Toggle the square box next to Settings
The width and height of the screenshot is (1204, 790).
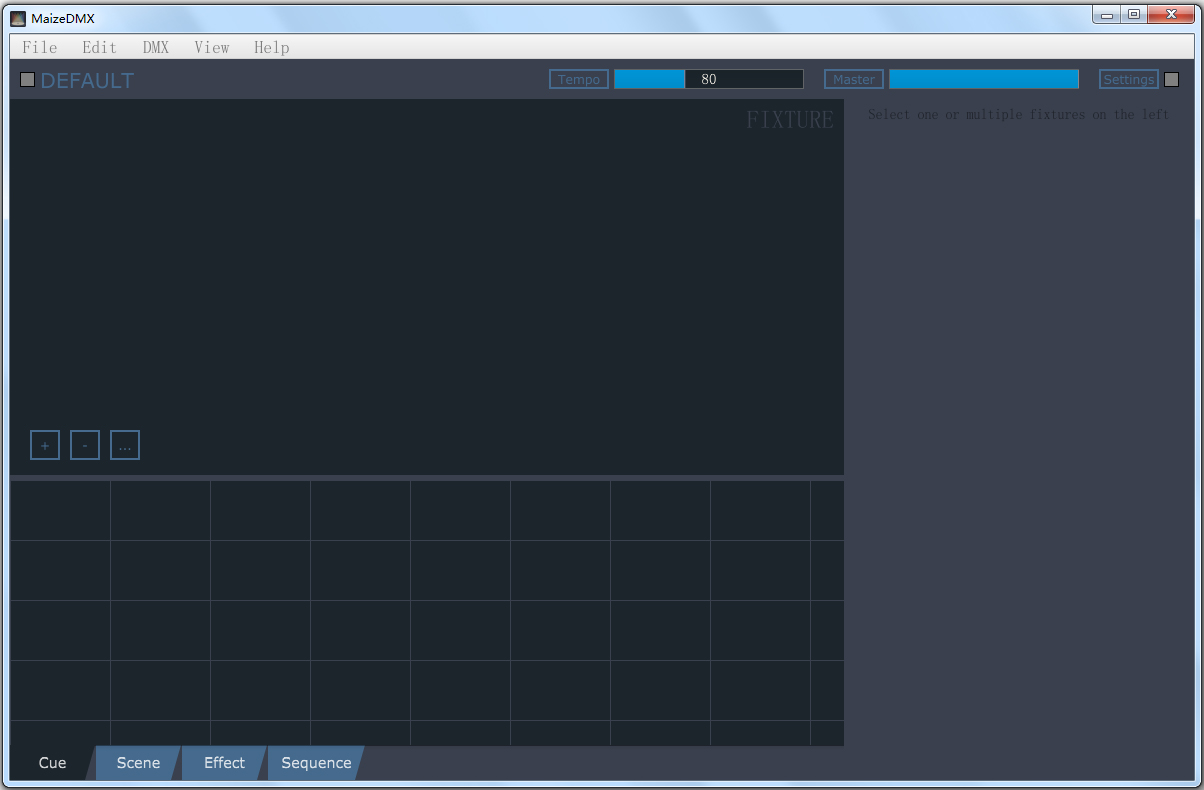(1171, 80)
